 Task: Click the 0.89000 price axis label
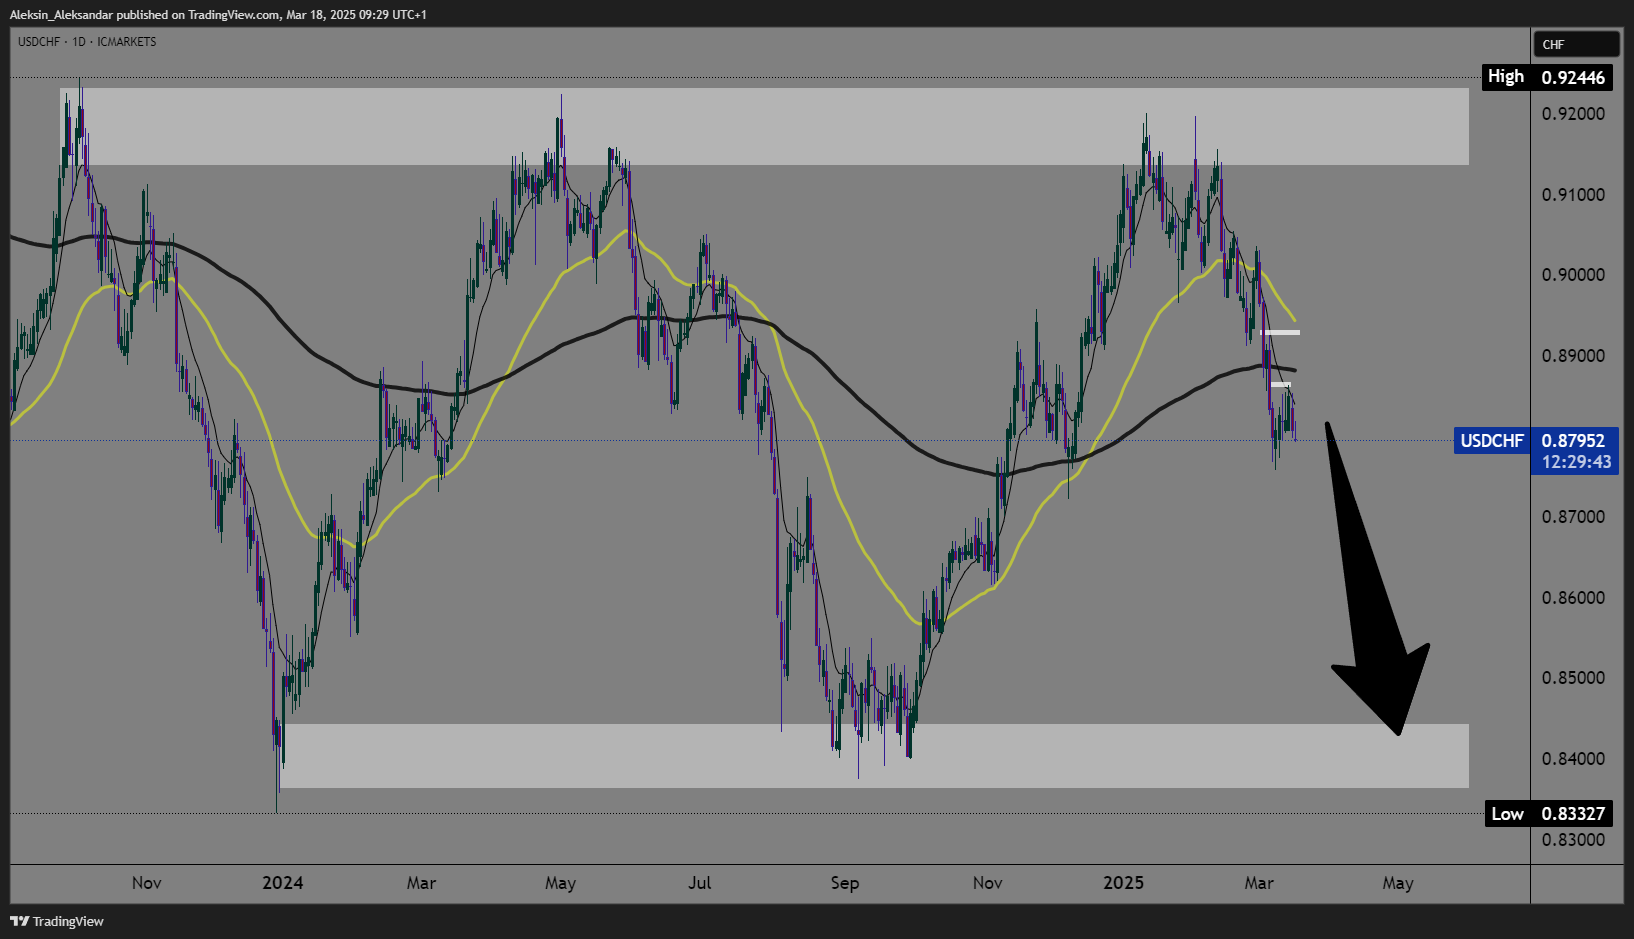click(1573, 356)
